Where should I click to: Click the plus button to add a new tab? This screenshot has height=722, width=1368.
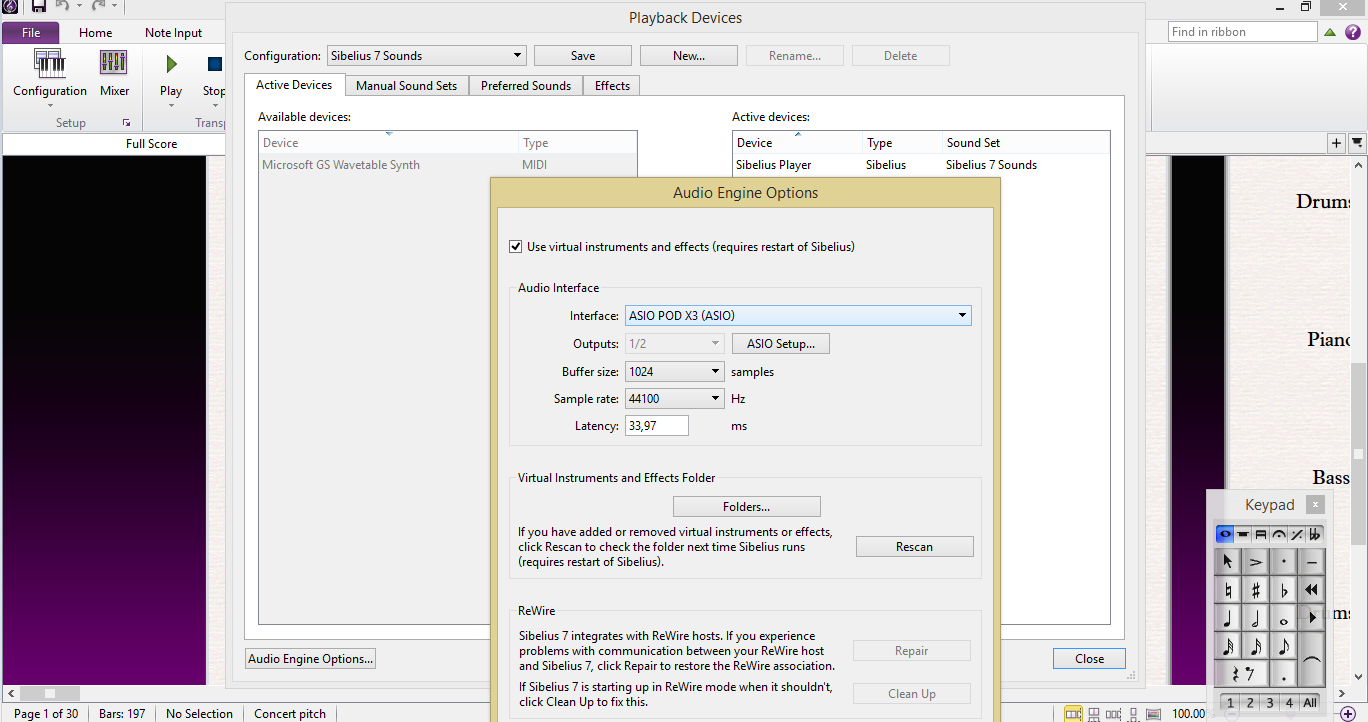pyautogui.click(x=1336, y=143)
